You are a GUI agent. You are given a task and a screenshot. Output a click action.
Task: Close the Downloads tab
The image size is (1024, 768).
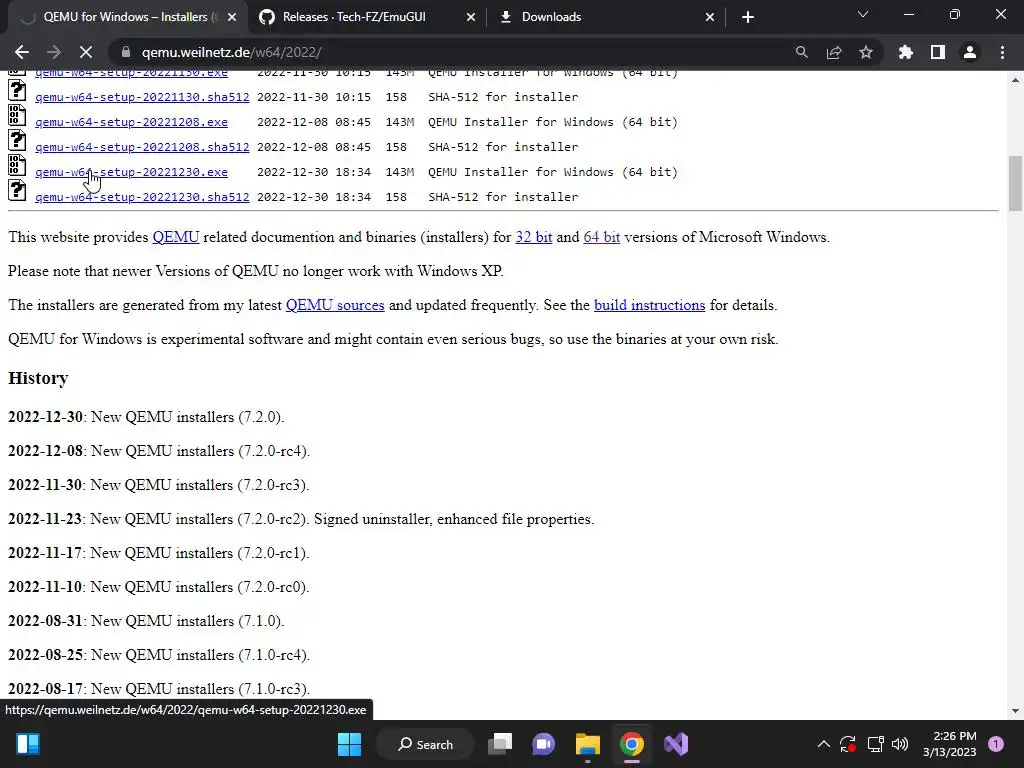click(x=710, y=17)
